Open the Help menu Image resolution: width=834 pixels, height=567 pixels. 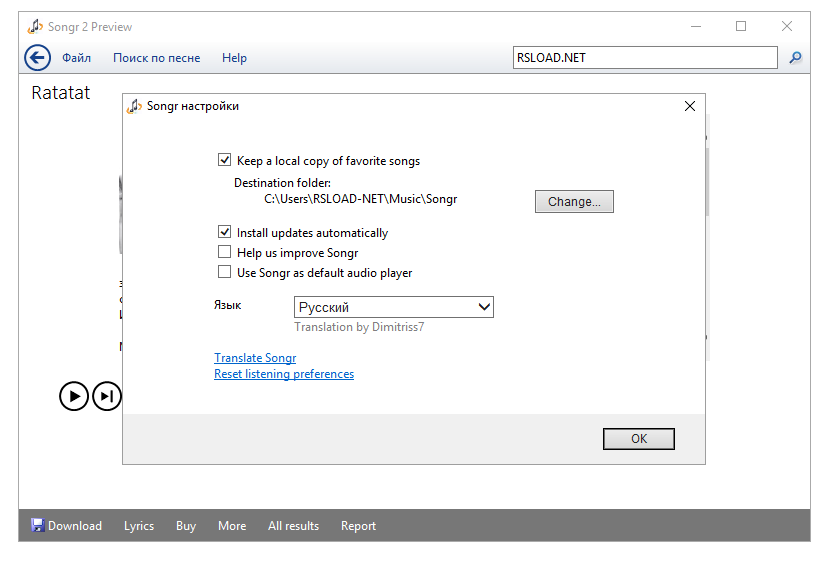tap(234, 58)
